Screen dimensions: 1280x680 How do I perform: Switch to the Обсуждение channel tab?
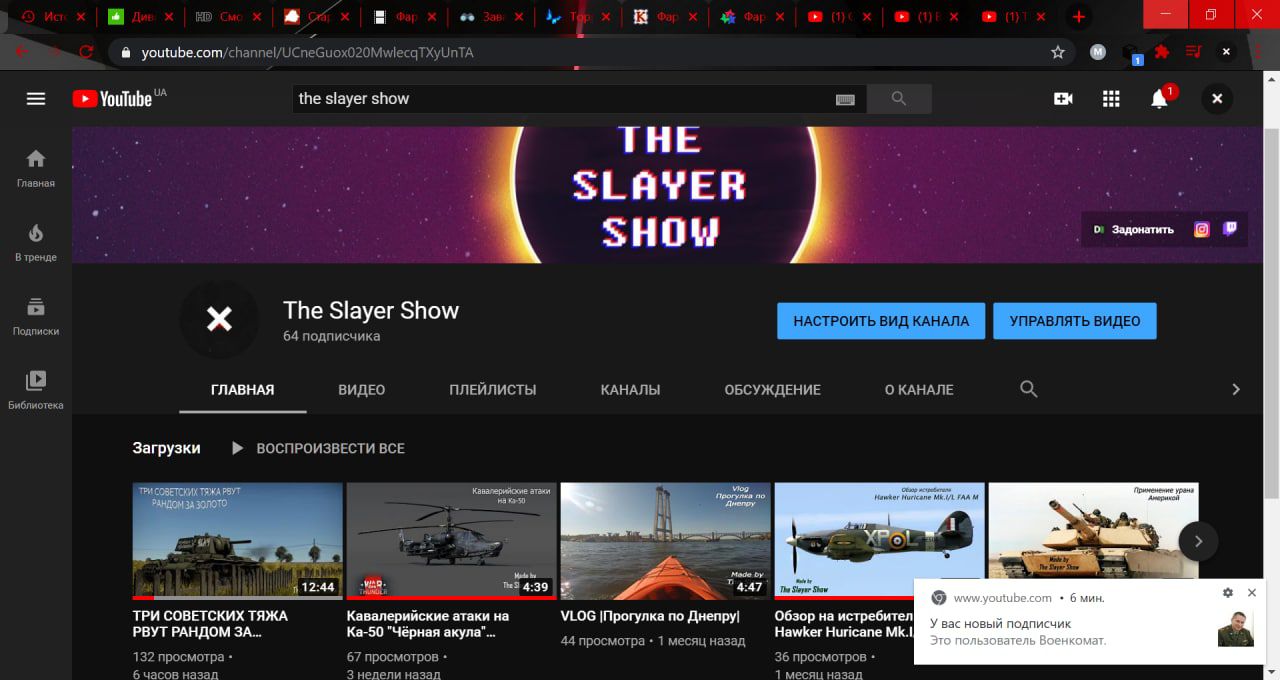773,390
